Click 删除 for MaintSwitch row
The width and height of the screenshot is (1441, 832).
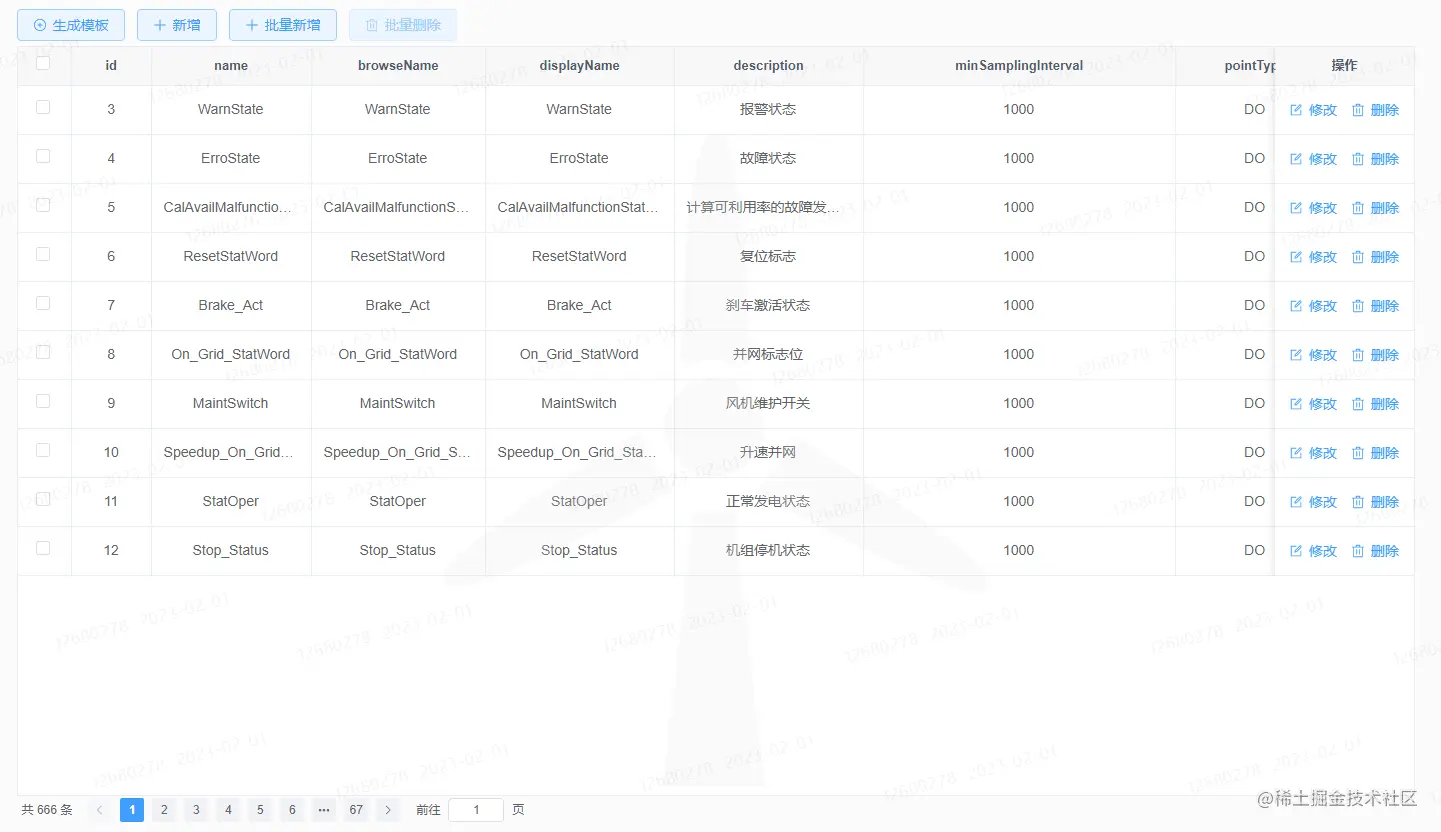[1375, 404]
